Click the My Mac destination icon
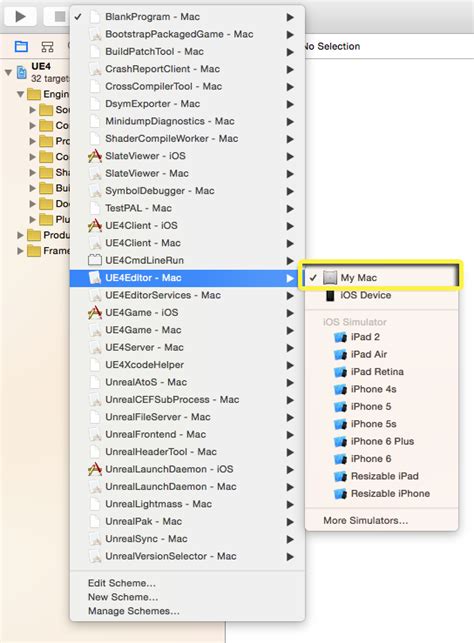 coord(330,278)
